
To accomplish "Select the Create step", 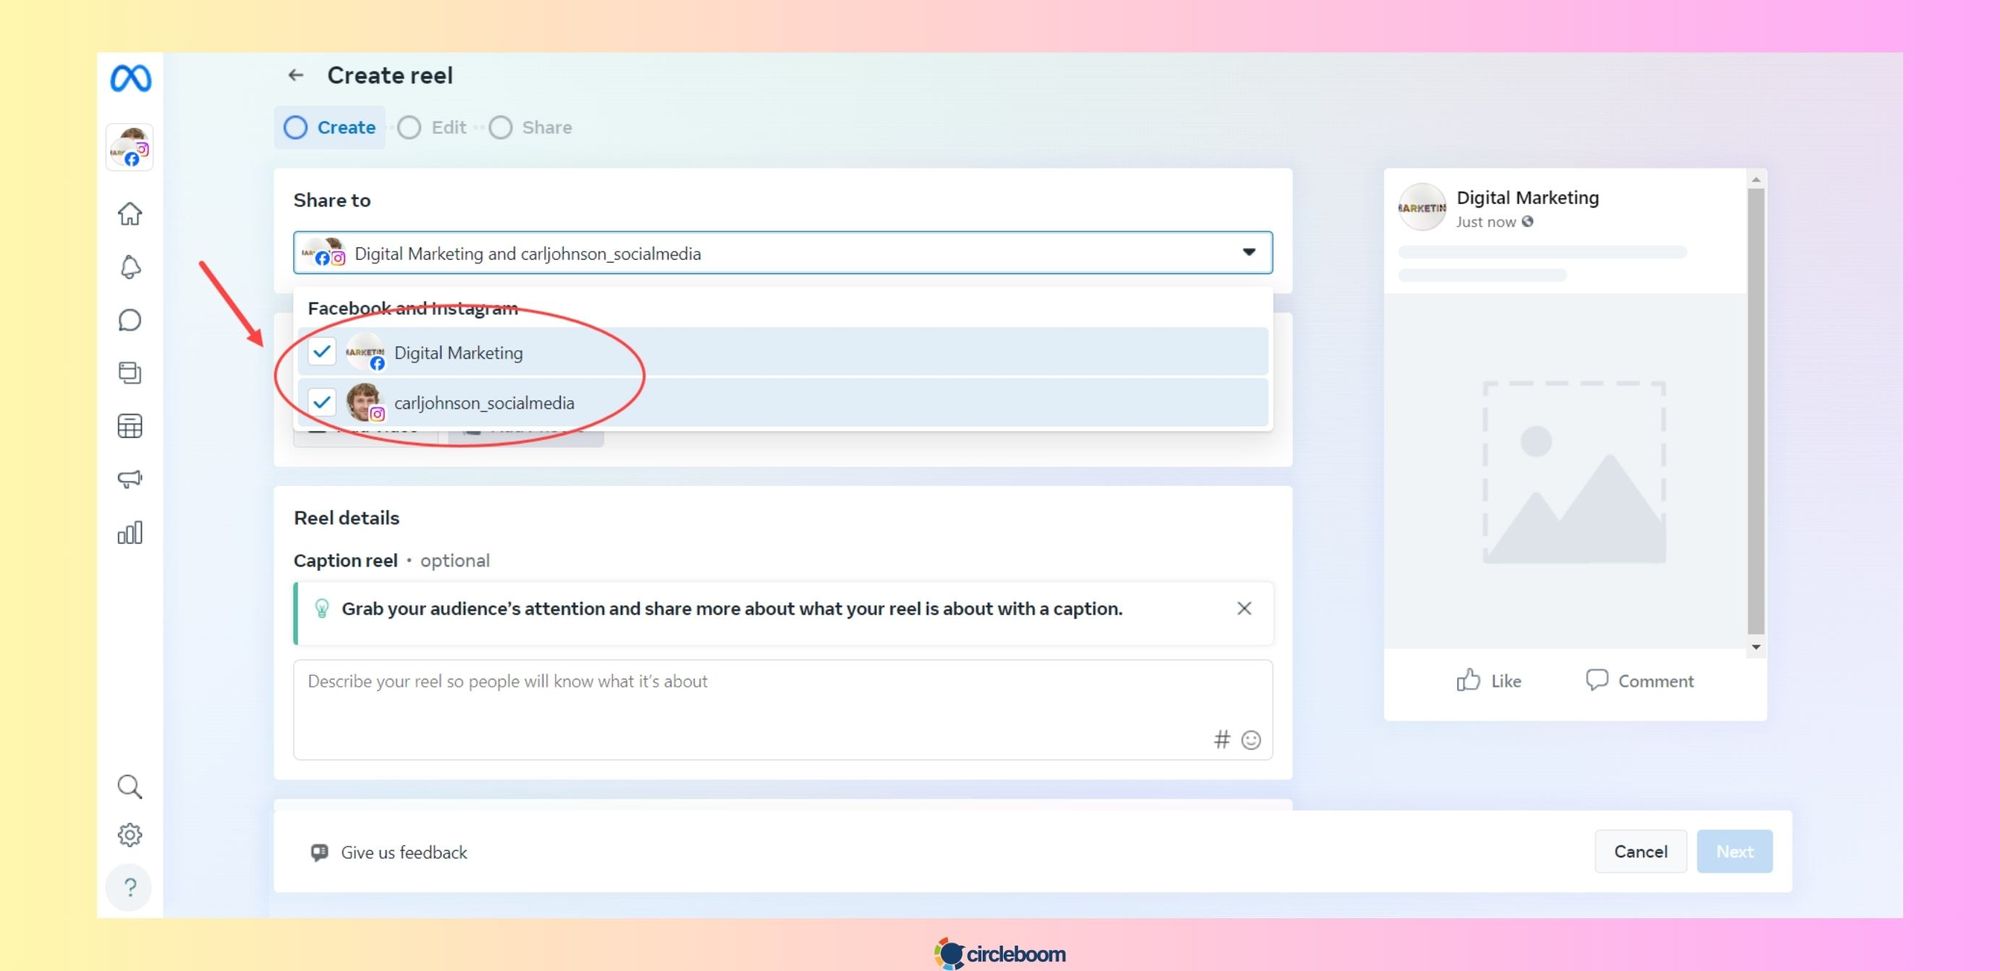I will tap(330, 127).
